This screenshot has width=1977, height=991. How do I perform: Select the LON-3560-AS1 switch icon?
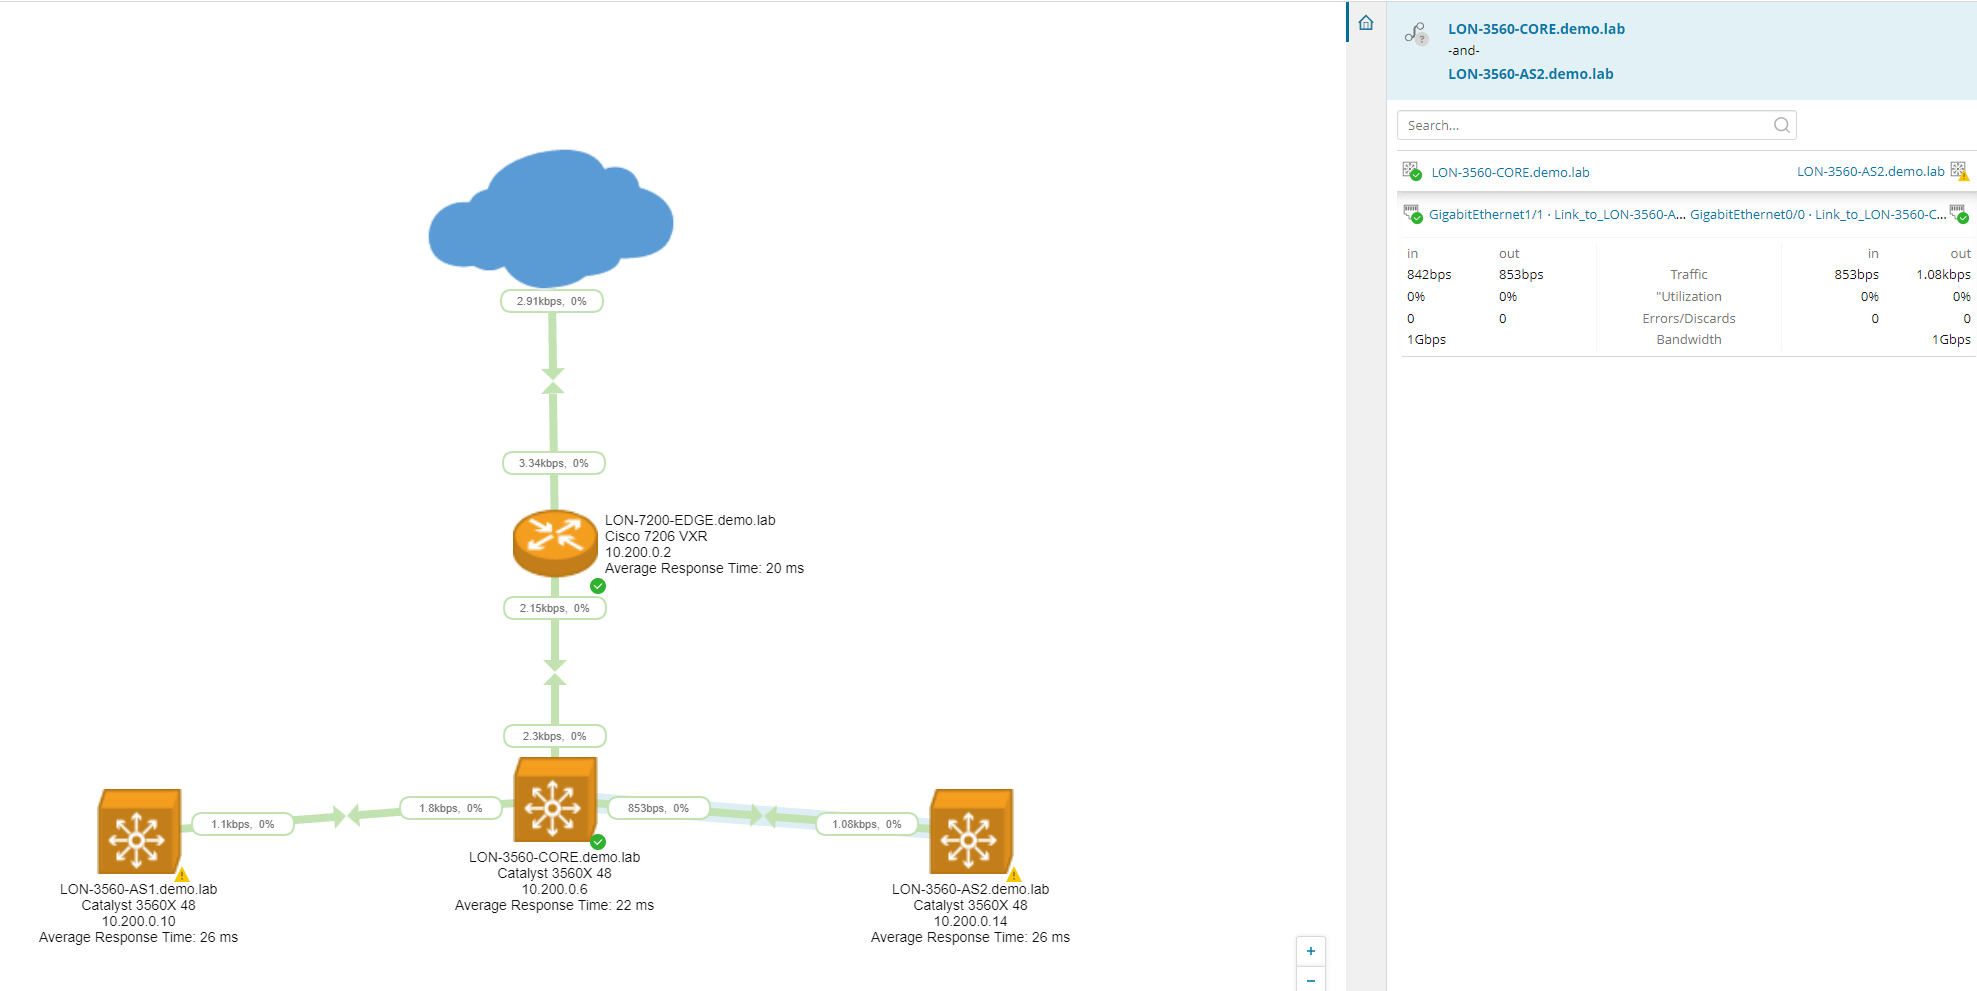tap(139, 831)
